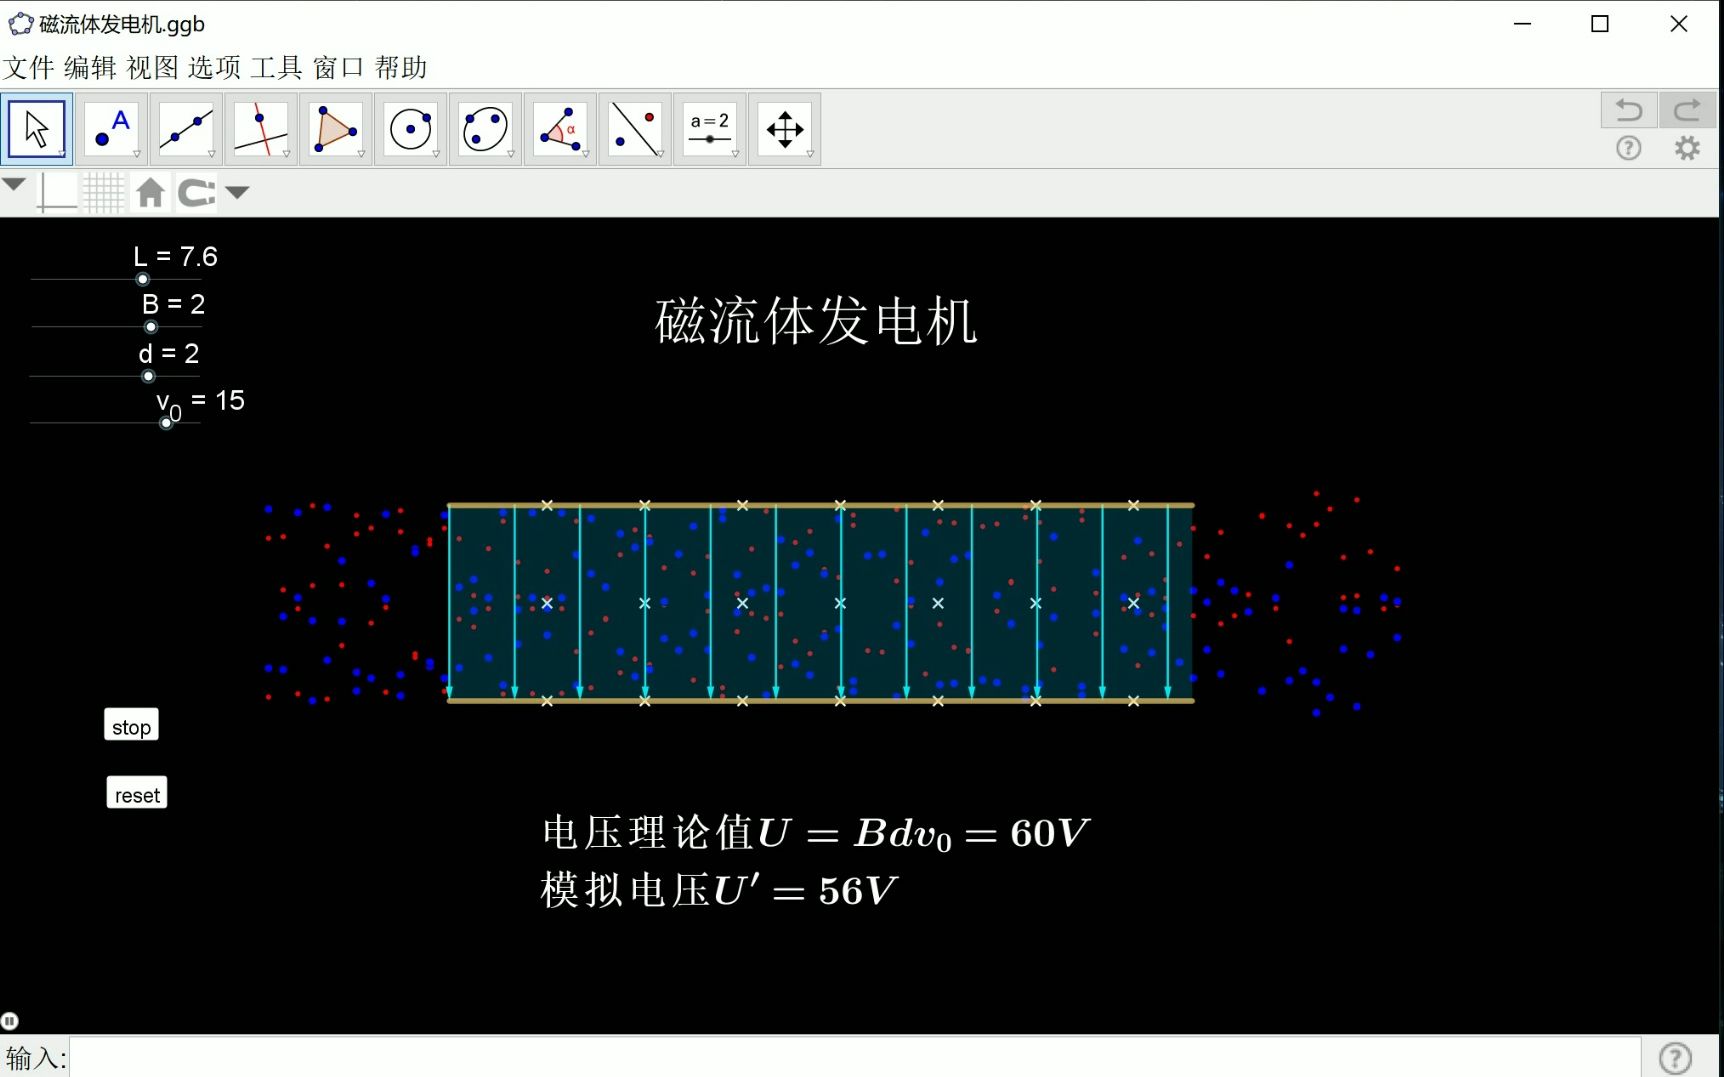Click the point capturing magnet icon
Image resolution: width=1724 pixels, height=1077 pixels.
tap(196, 192)
